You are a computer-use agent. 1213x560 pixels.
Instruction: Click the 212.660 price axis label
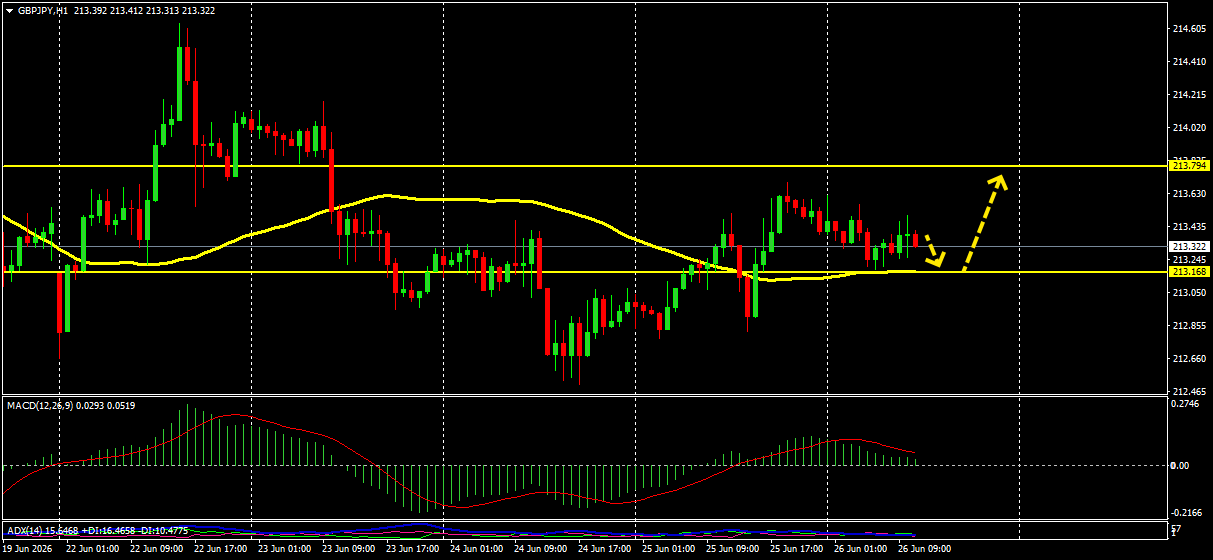click(1189, 359)
